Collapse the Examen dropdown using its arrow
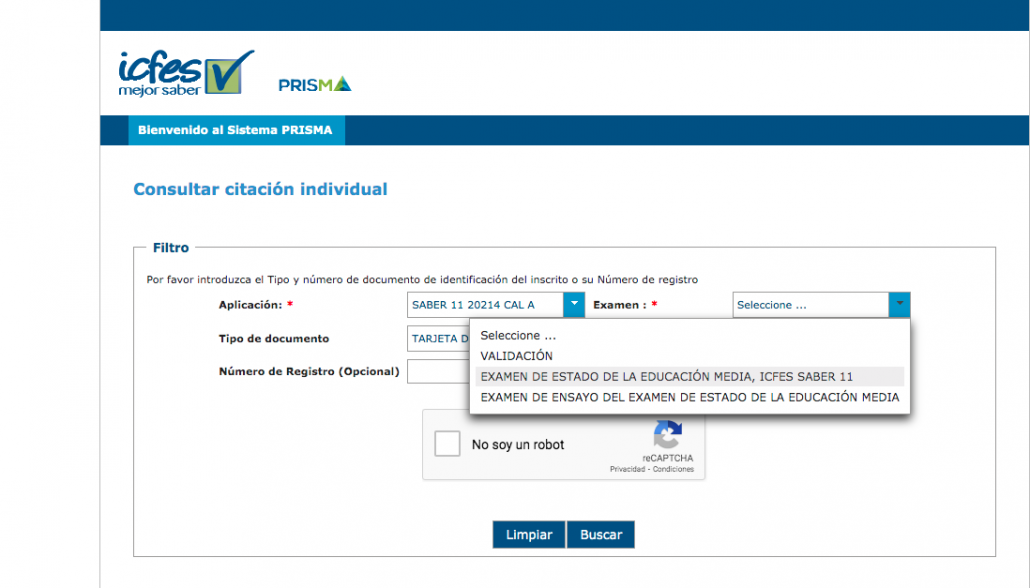 pyautogui.click(x=899, y=305)
